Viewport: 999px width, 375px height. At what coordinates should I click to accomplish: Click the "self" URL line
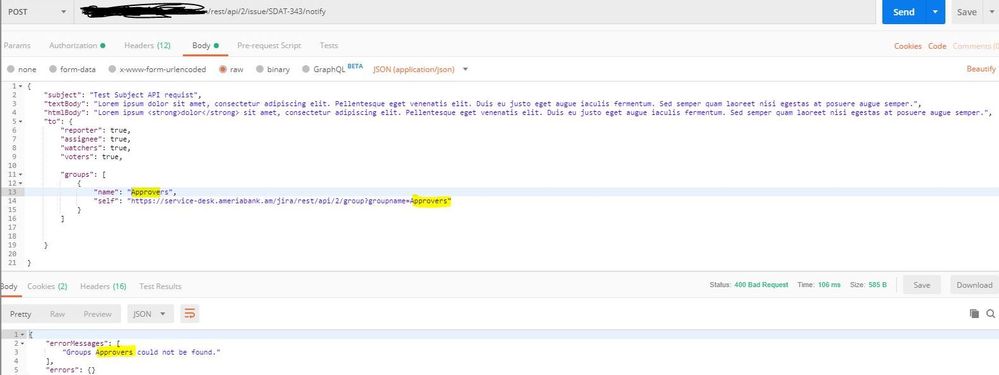[x=272, y=201]
